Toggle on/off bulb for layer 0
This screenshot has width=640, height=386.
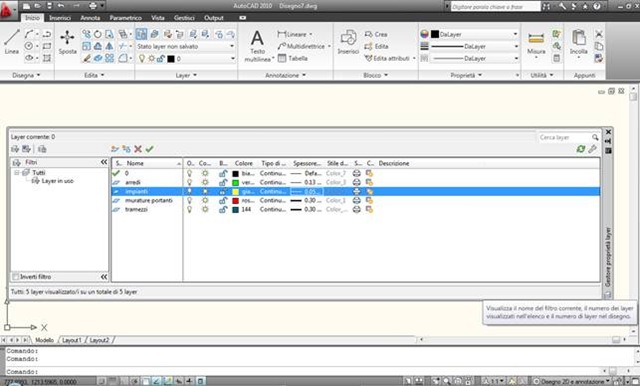189,173
